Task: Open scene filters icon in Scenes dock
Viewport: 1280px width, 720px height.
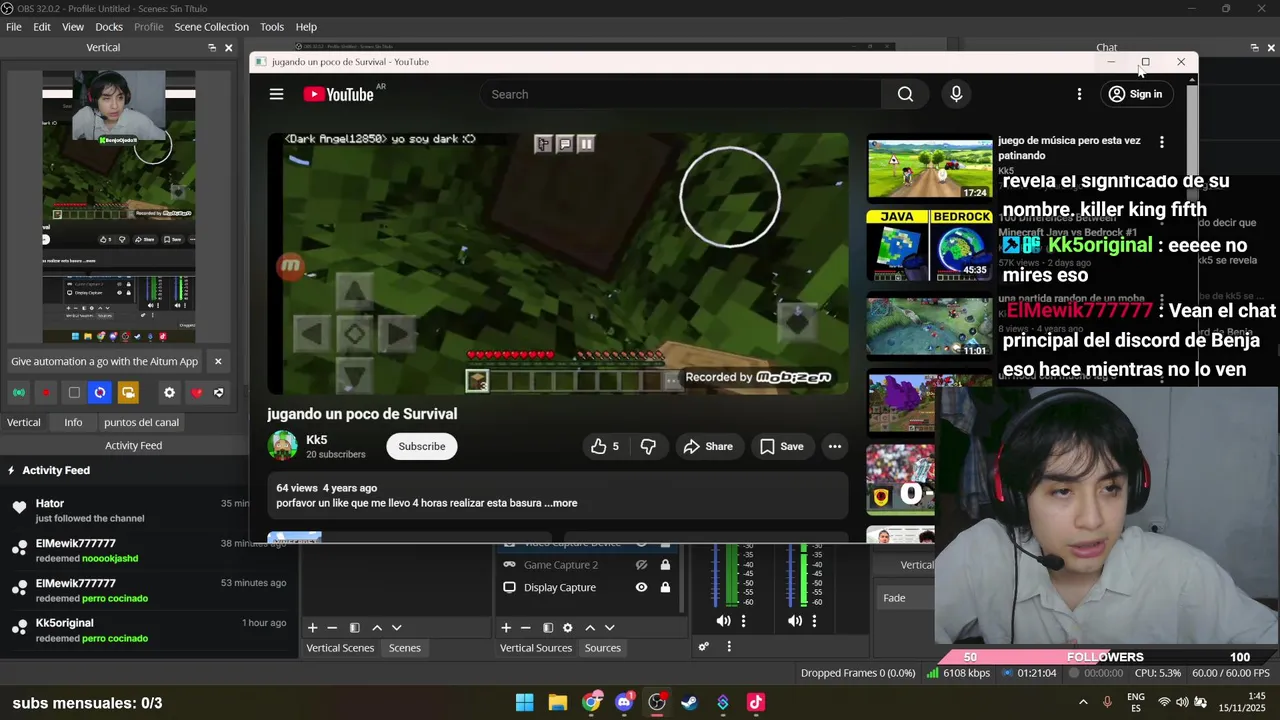Action: point(354,628)
